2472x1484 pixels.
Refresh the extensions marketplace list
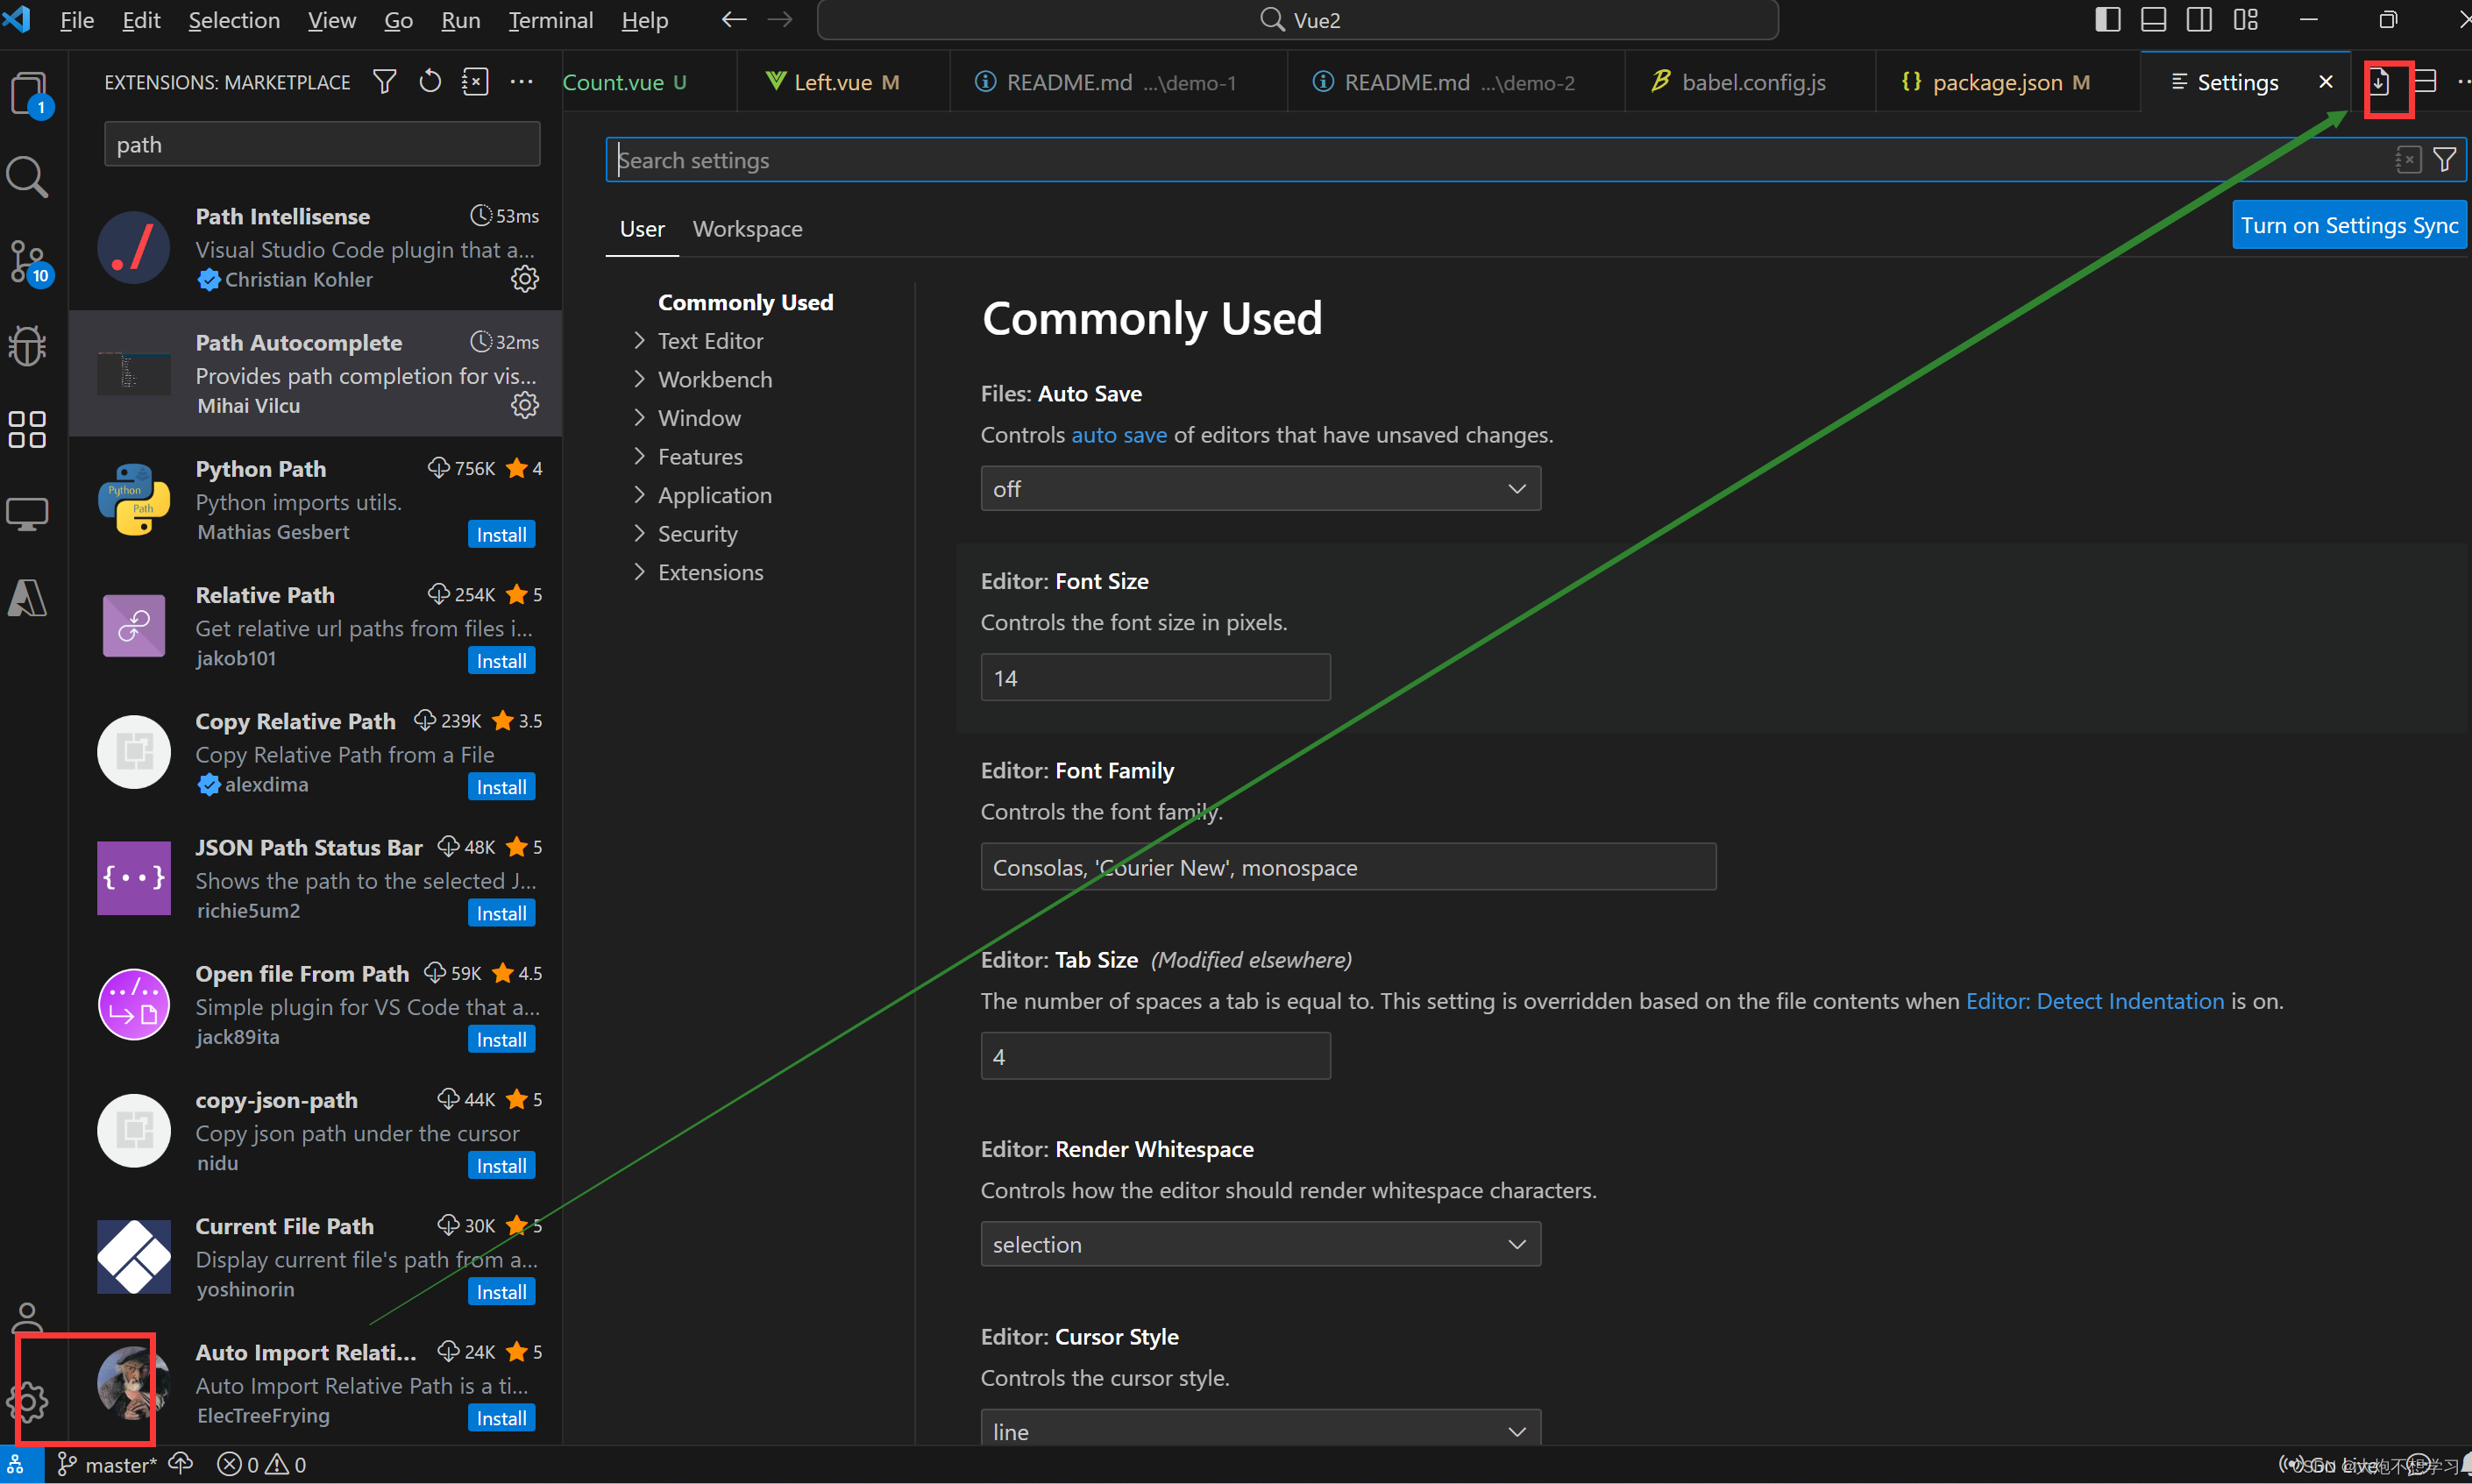pyautogui.click(x=430, y=82)
